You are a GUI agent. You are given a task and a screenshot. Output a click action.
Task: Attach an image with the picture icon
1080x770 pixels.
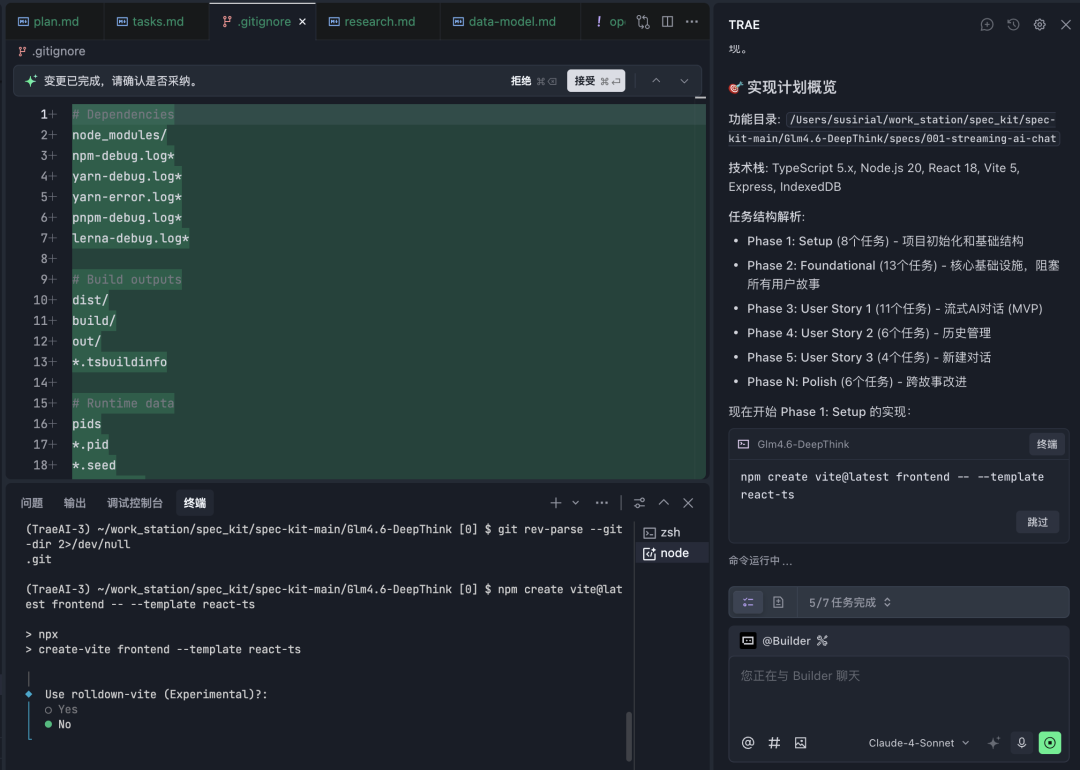(800, 742)
